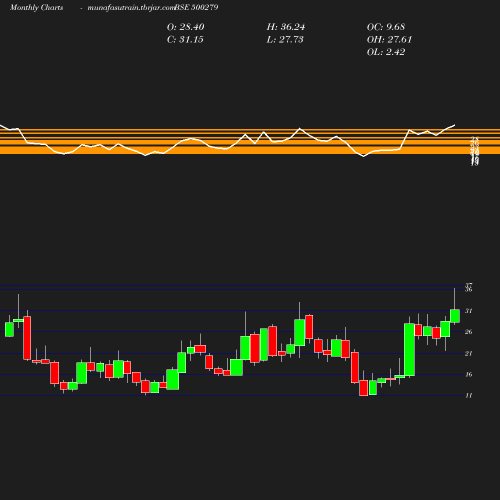Select the close value "C: 31.15"
The image size is (500, 500).
pos(185,40)
